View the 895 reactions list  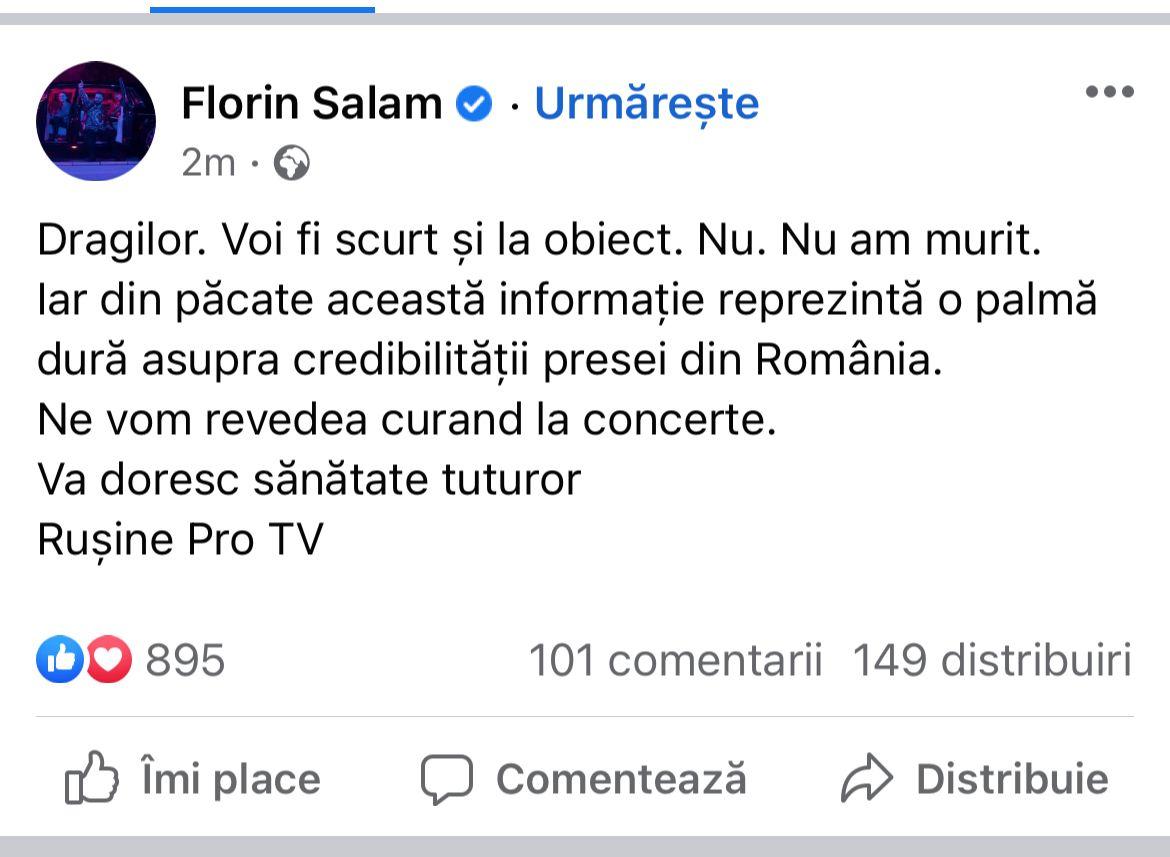point(185,660)
